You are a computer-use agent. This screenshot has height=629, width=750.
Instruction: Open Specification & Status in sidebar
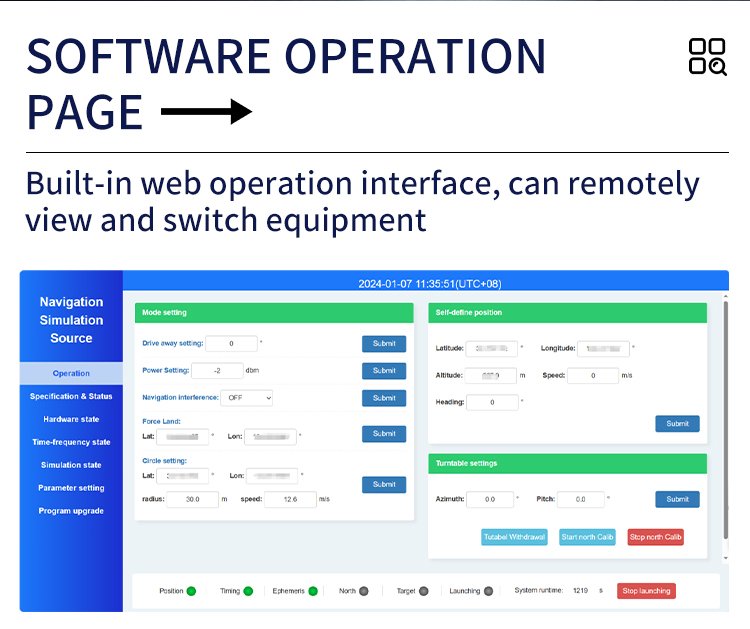(71, 396)
